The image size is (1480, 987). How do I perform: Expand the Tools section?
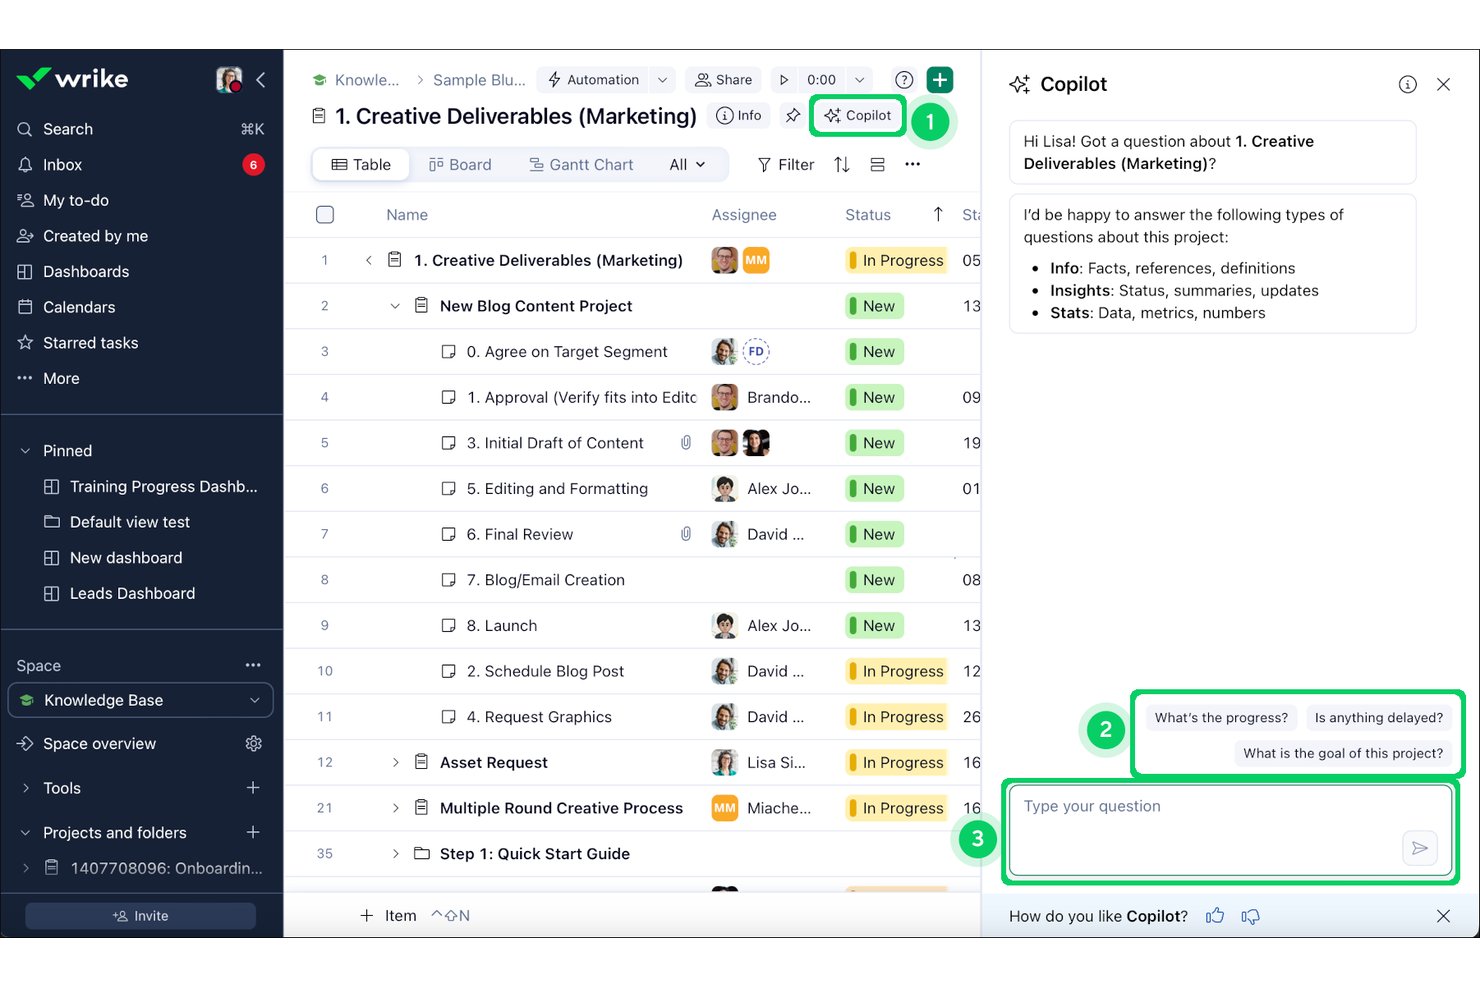(x=25, y=788)
